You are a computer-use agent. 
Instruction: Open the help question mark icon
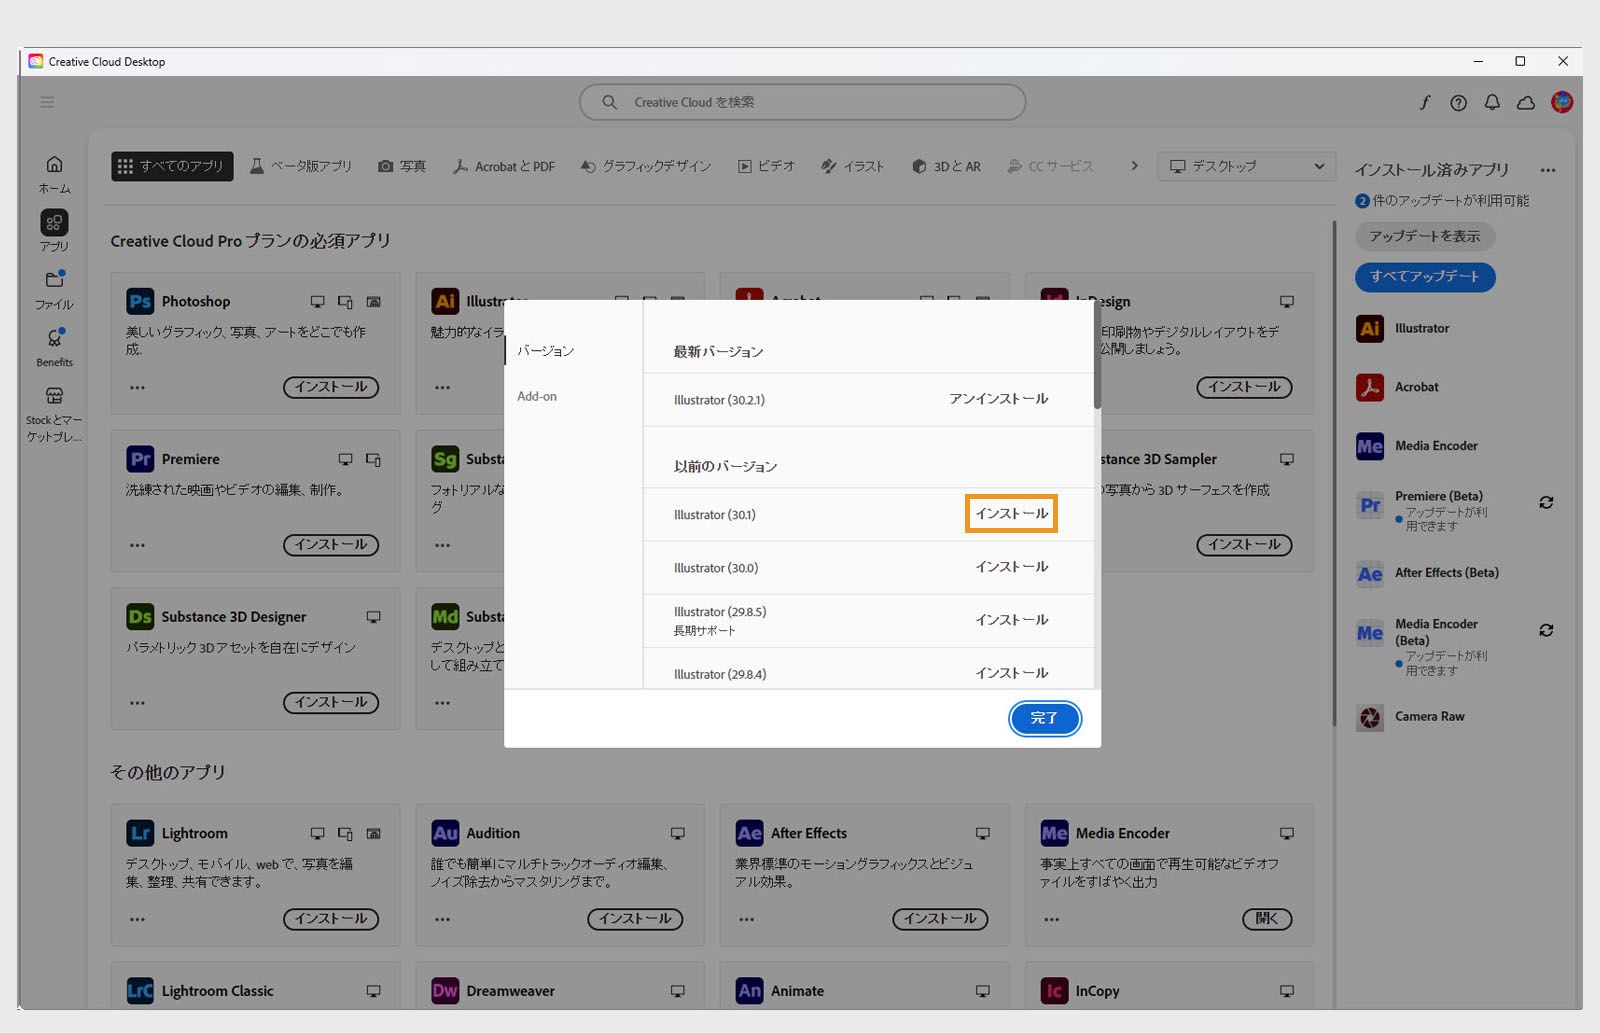click(1458, 102)
